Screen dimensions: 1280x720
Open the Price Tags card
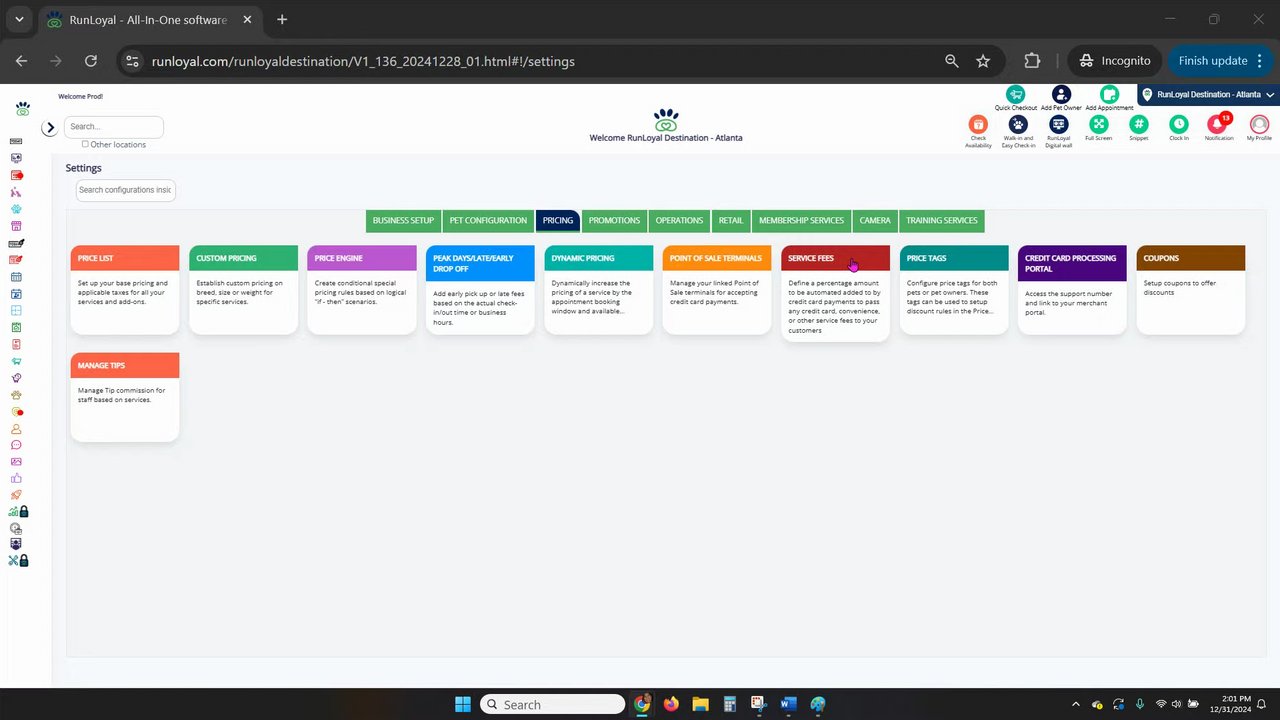point(954,289)
